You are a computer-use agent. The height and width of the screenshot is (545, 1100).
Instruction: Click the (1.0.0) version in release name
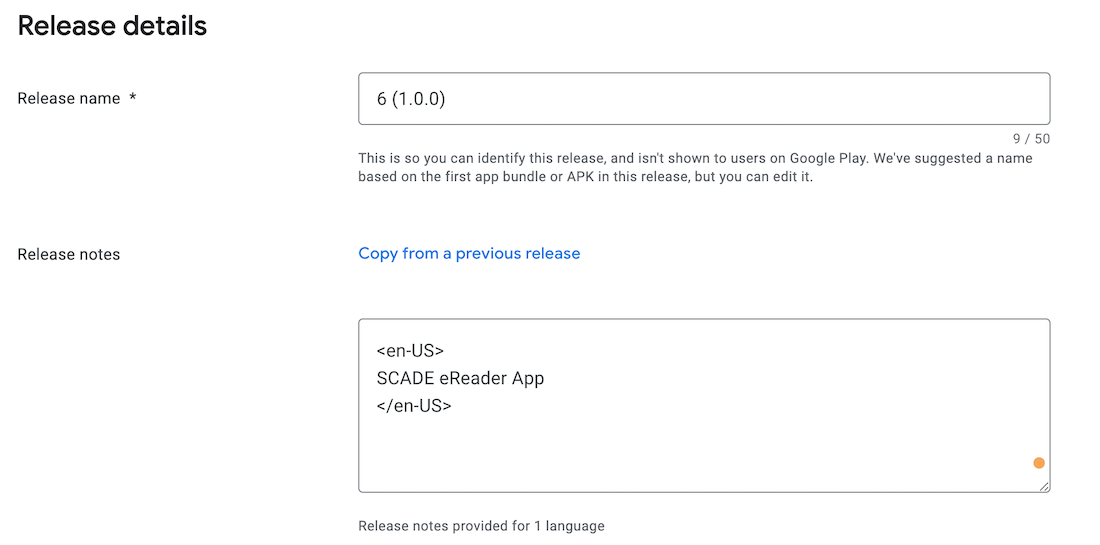pyautogui.click(x=418, y=99)
